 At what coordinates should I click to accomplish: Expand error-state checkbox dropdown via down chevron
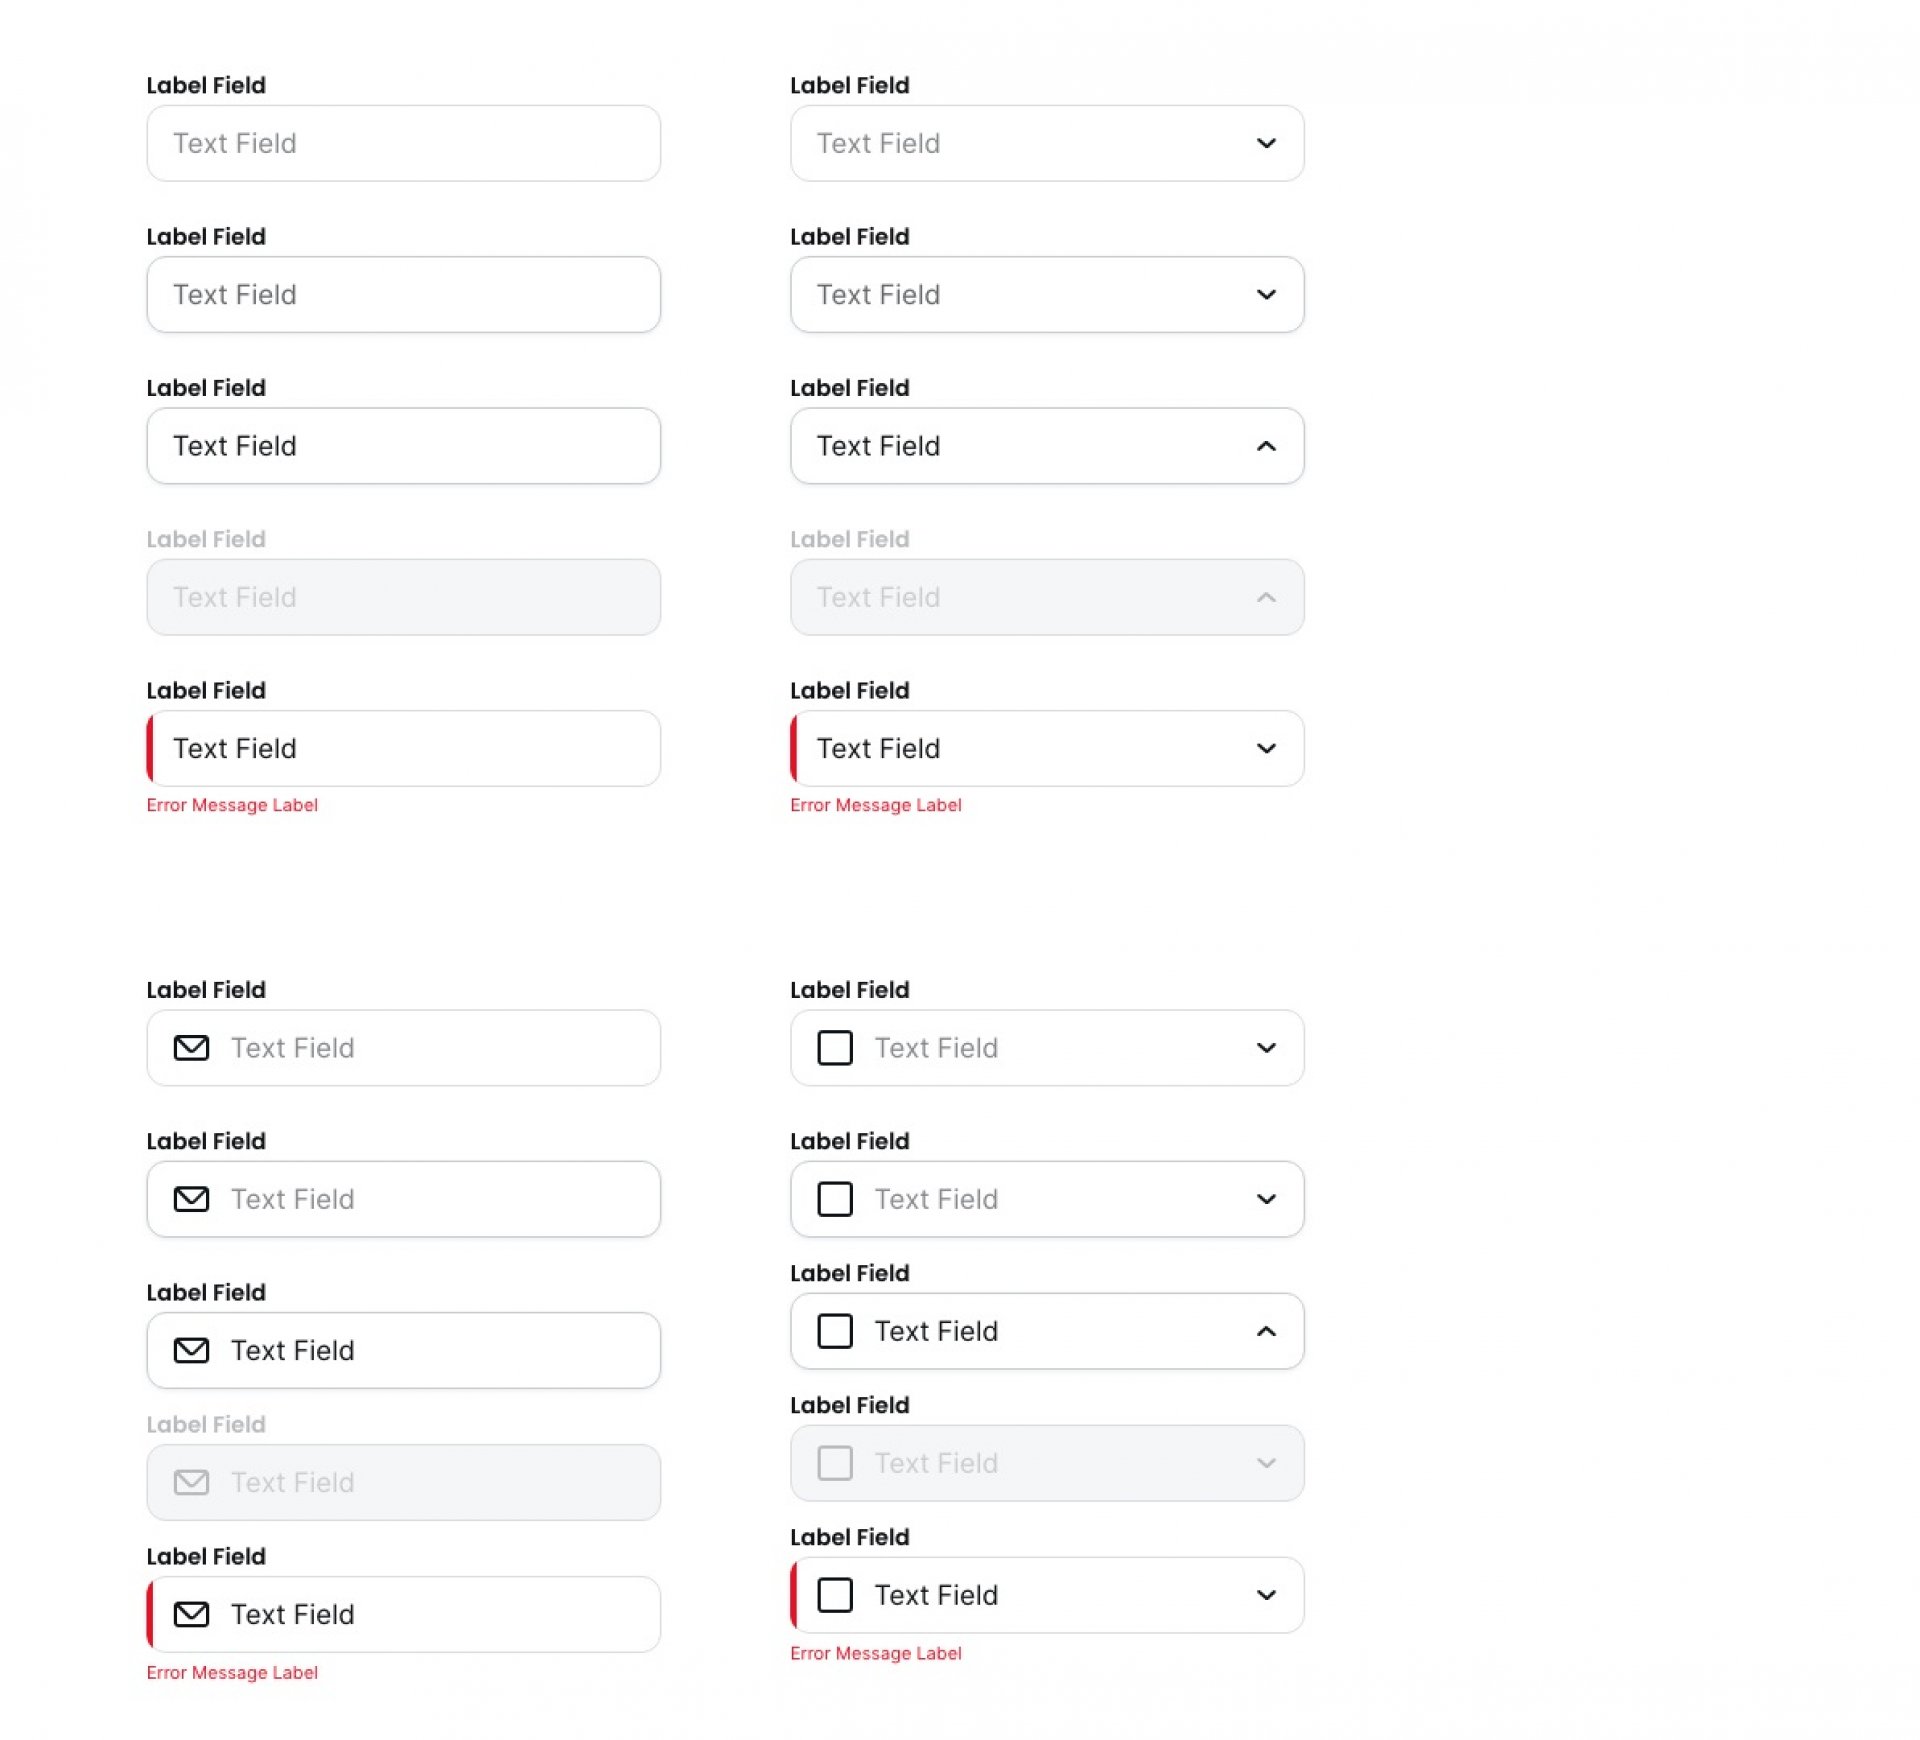1266,1595
